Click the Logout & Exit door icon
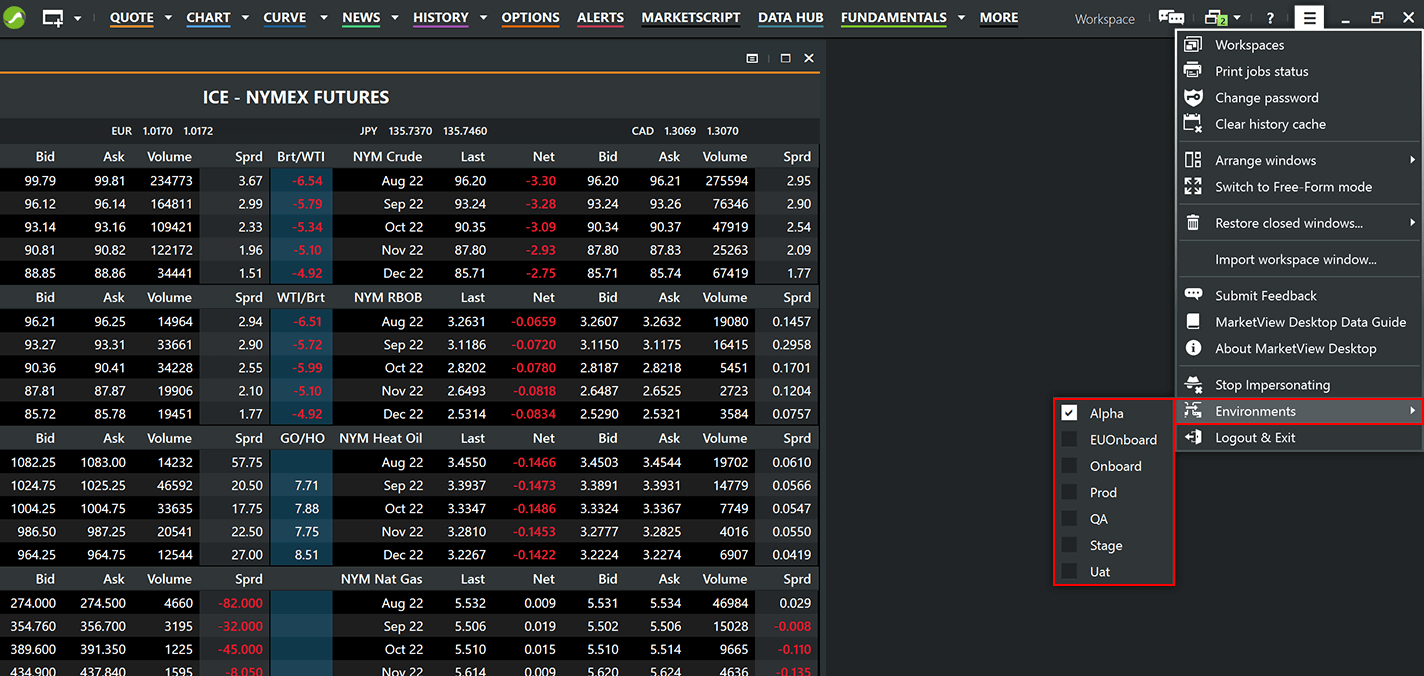 pos(1193,438)
